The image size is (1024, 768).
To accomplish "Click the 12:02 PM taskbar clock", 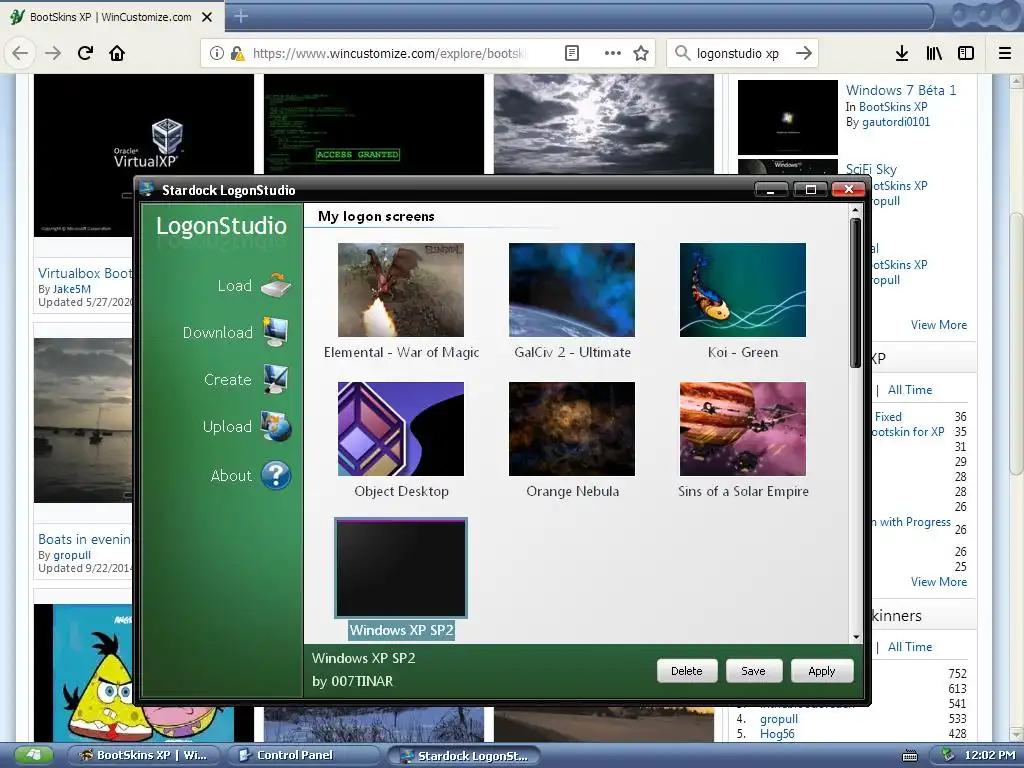I will [990, 756].
